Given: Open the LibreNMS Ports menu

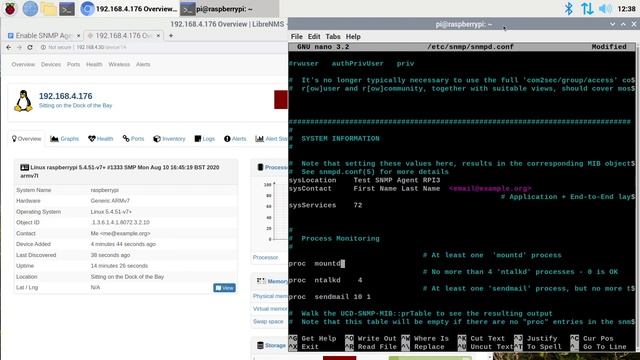Looking at the screenshot, I should pyautogui.click(x=73, y=64).
